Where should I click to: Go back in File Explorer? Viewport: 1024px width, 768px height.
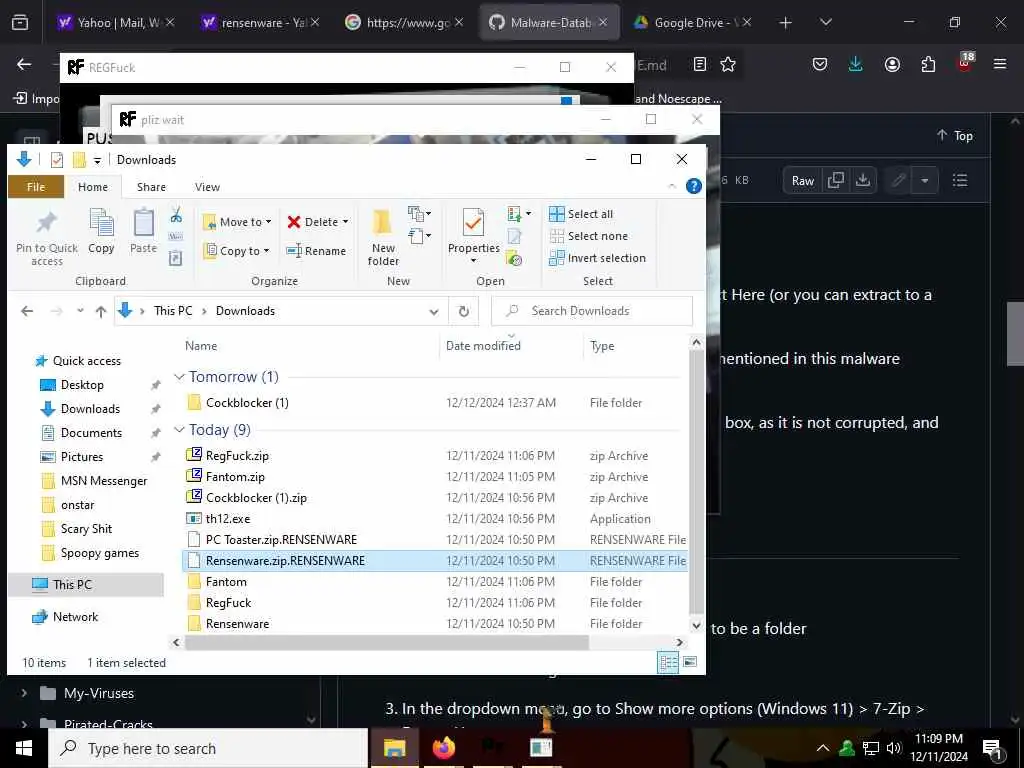pos(27,312)
